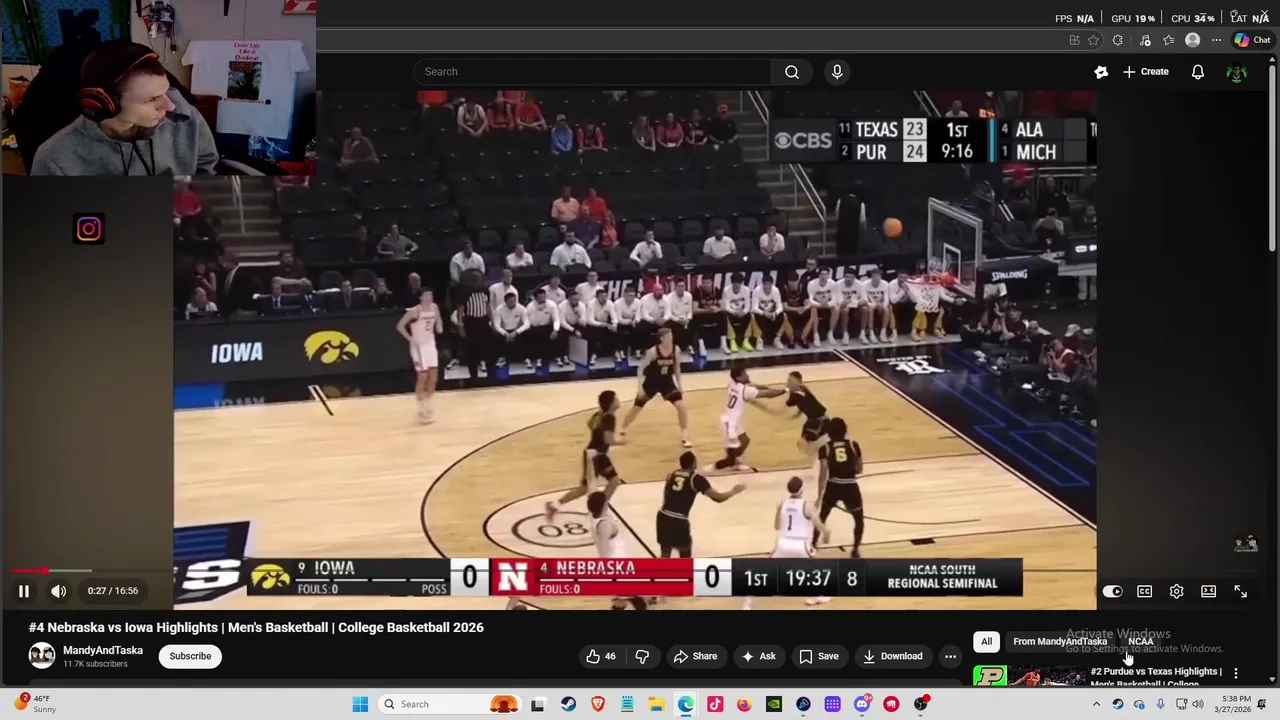
Task: Open the Share dialog
Action: [x=695, y=656]
